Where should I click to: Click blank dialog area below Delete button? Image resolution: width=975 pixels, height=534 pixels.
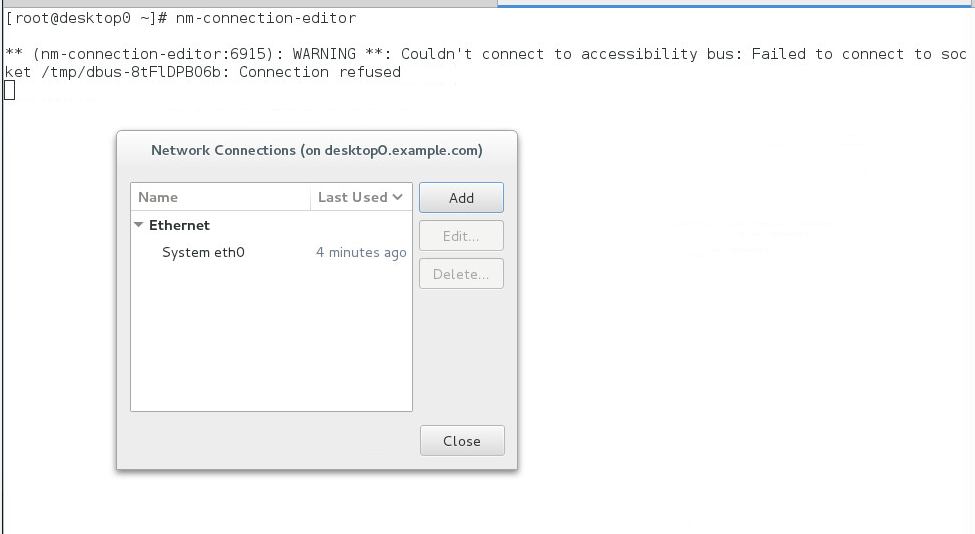461,350
